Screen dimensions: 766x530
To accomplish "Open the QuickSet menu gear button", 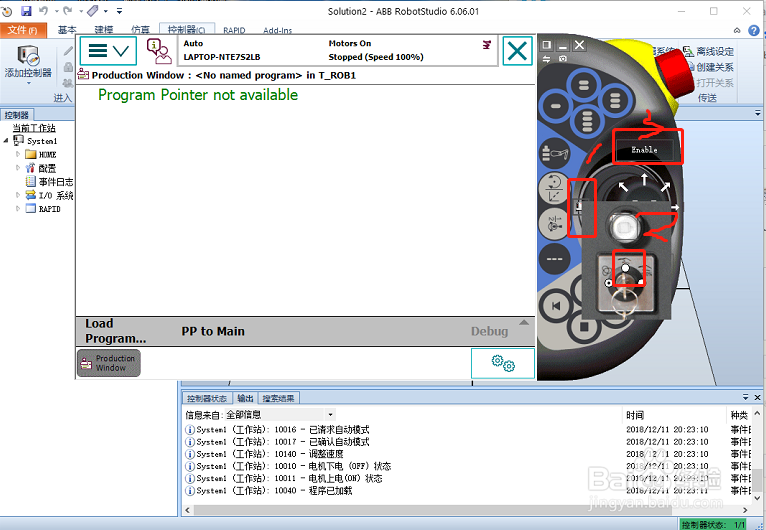I will (x=503, y=363).
